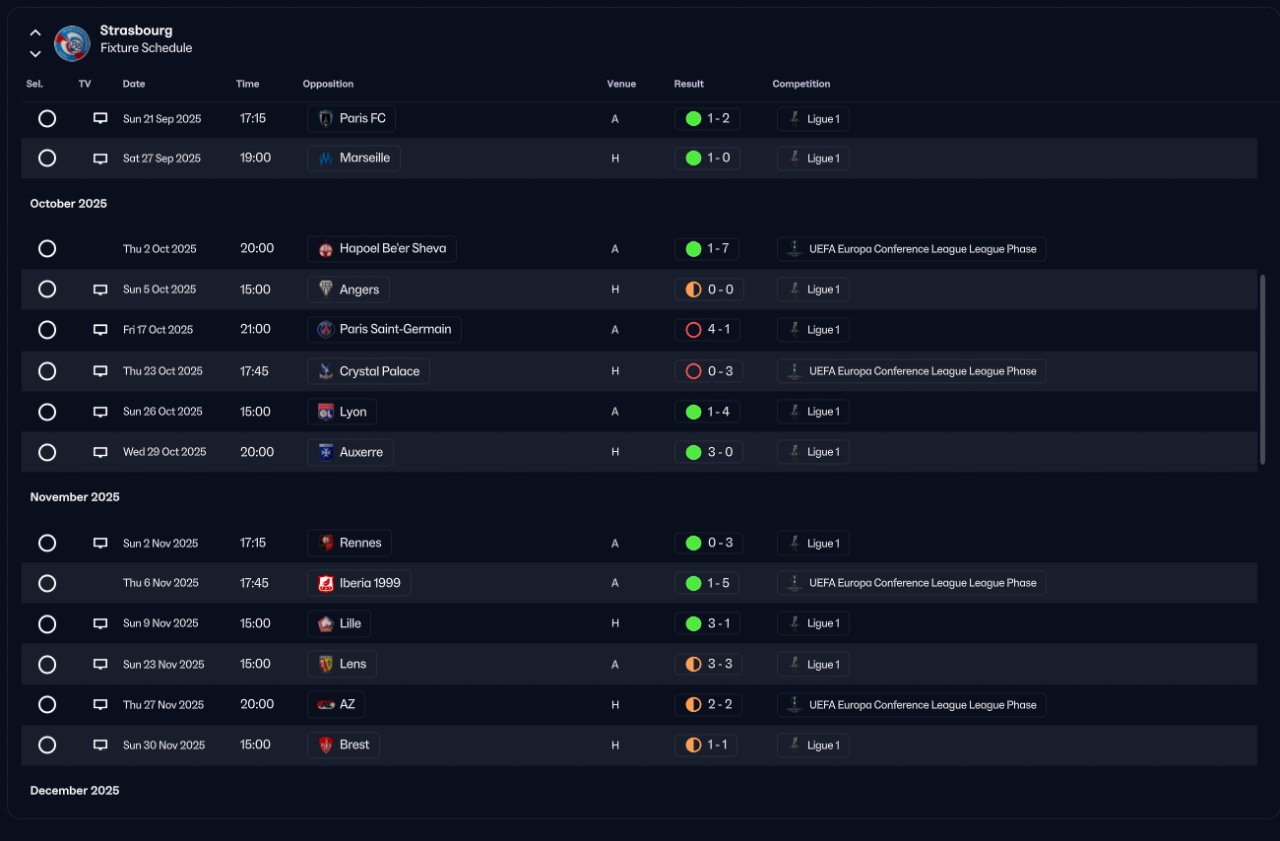Go to next team with down chevron
The width and height of the screenshot is (1280, 841).
pyautogui.click(x=35, y=54)
